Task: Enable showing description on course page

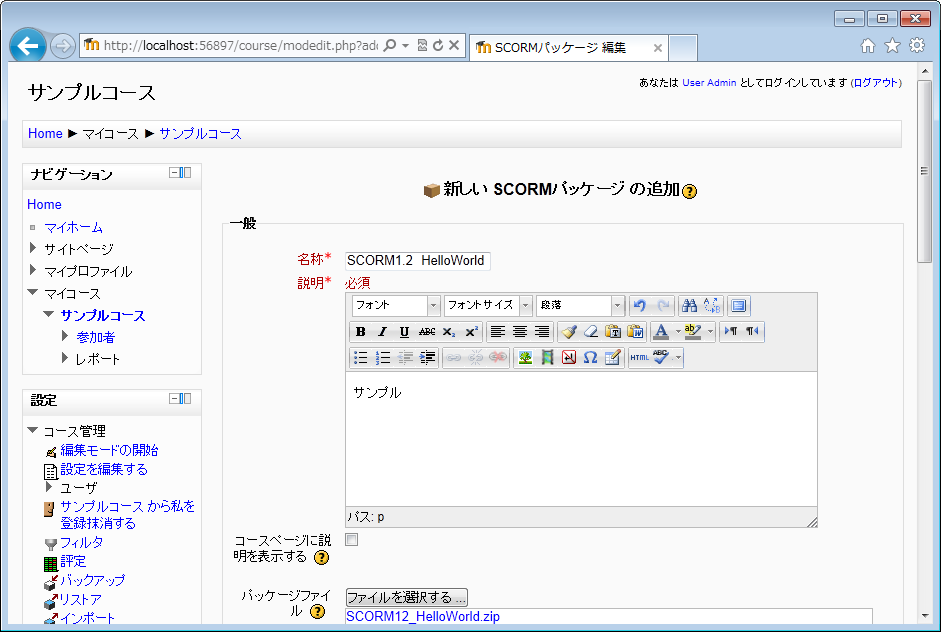Action: (x=352, y=540)
